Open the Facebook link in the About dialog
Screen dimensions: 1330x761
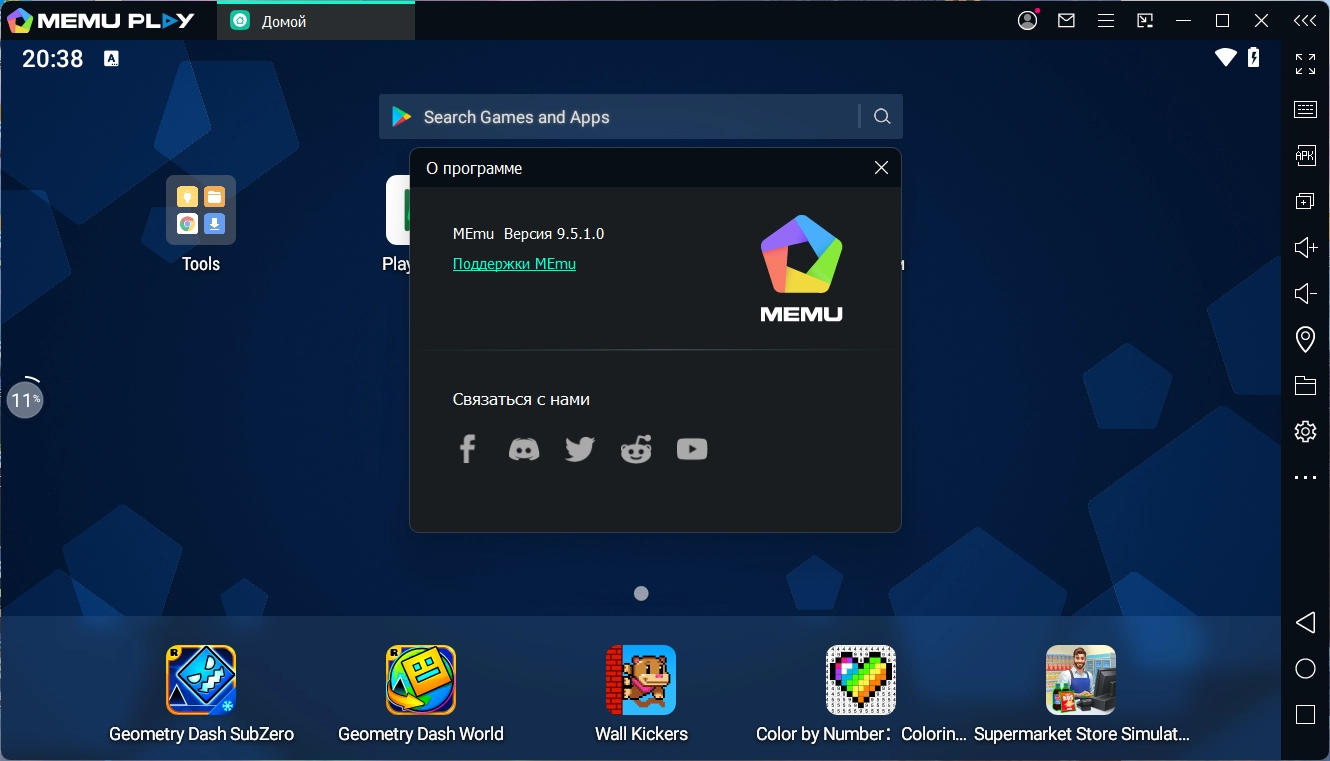[467, 449]
